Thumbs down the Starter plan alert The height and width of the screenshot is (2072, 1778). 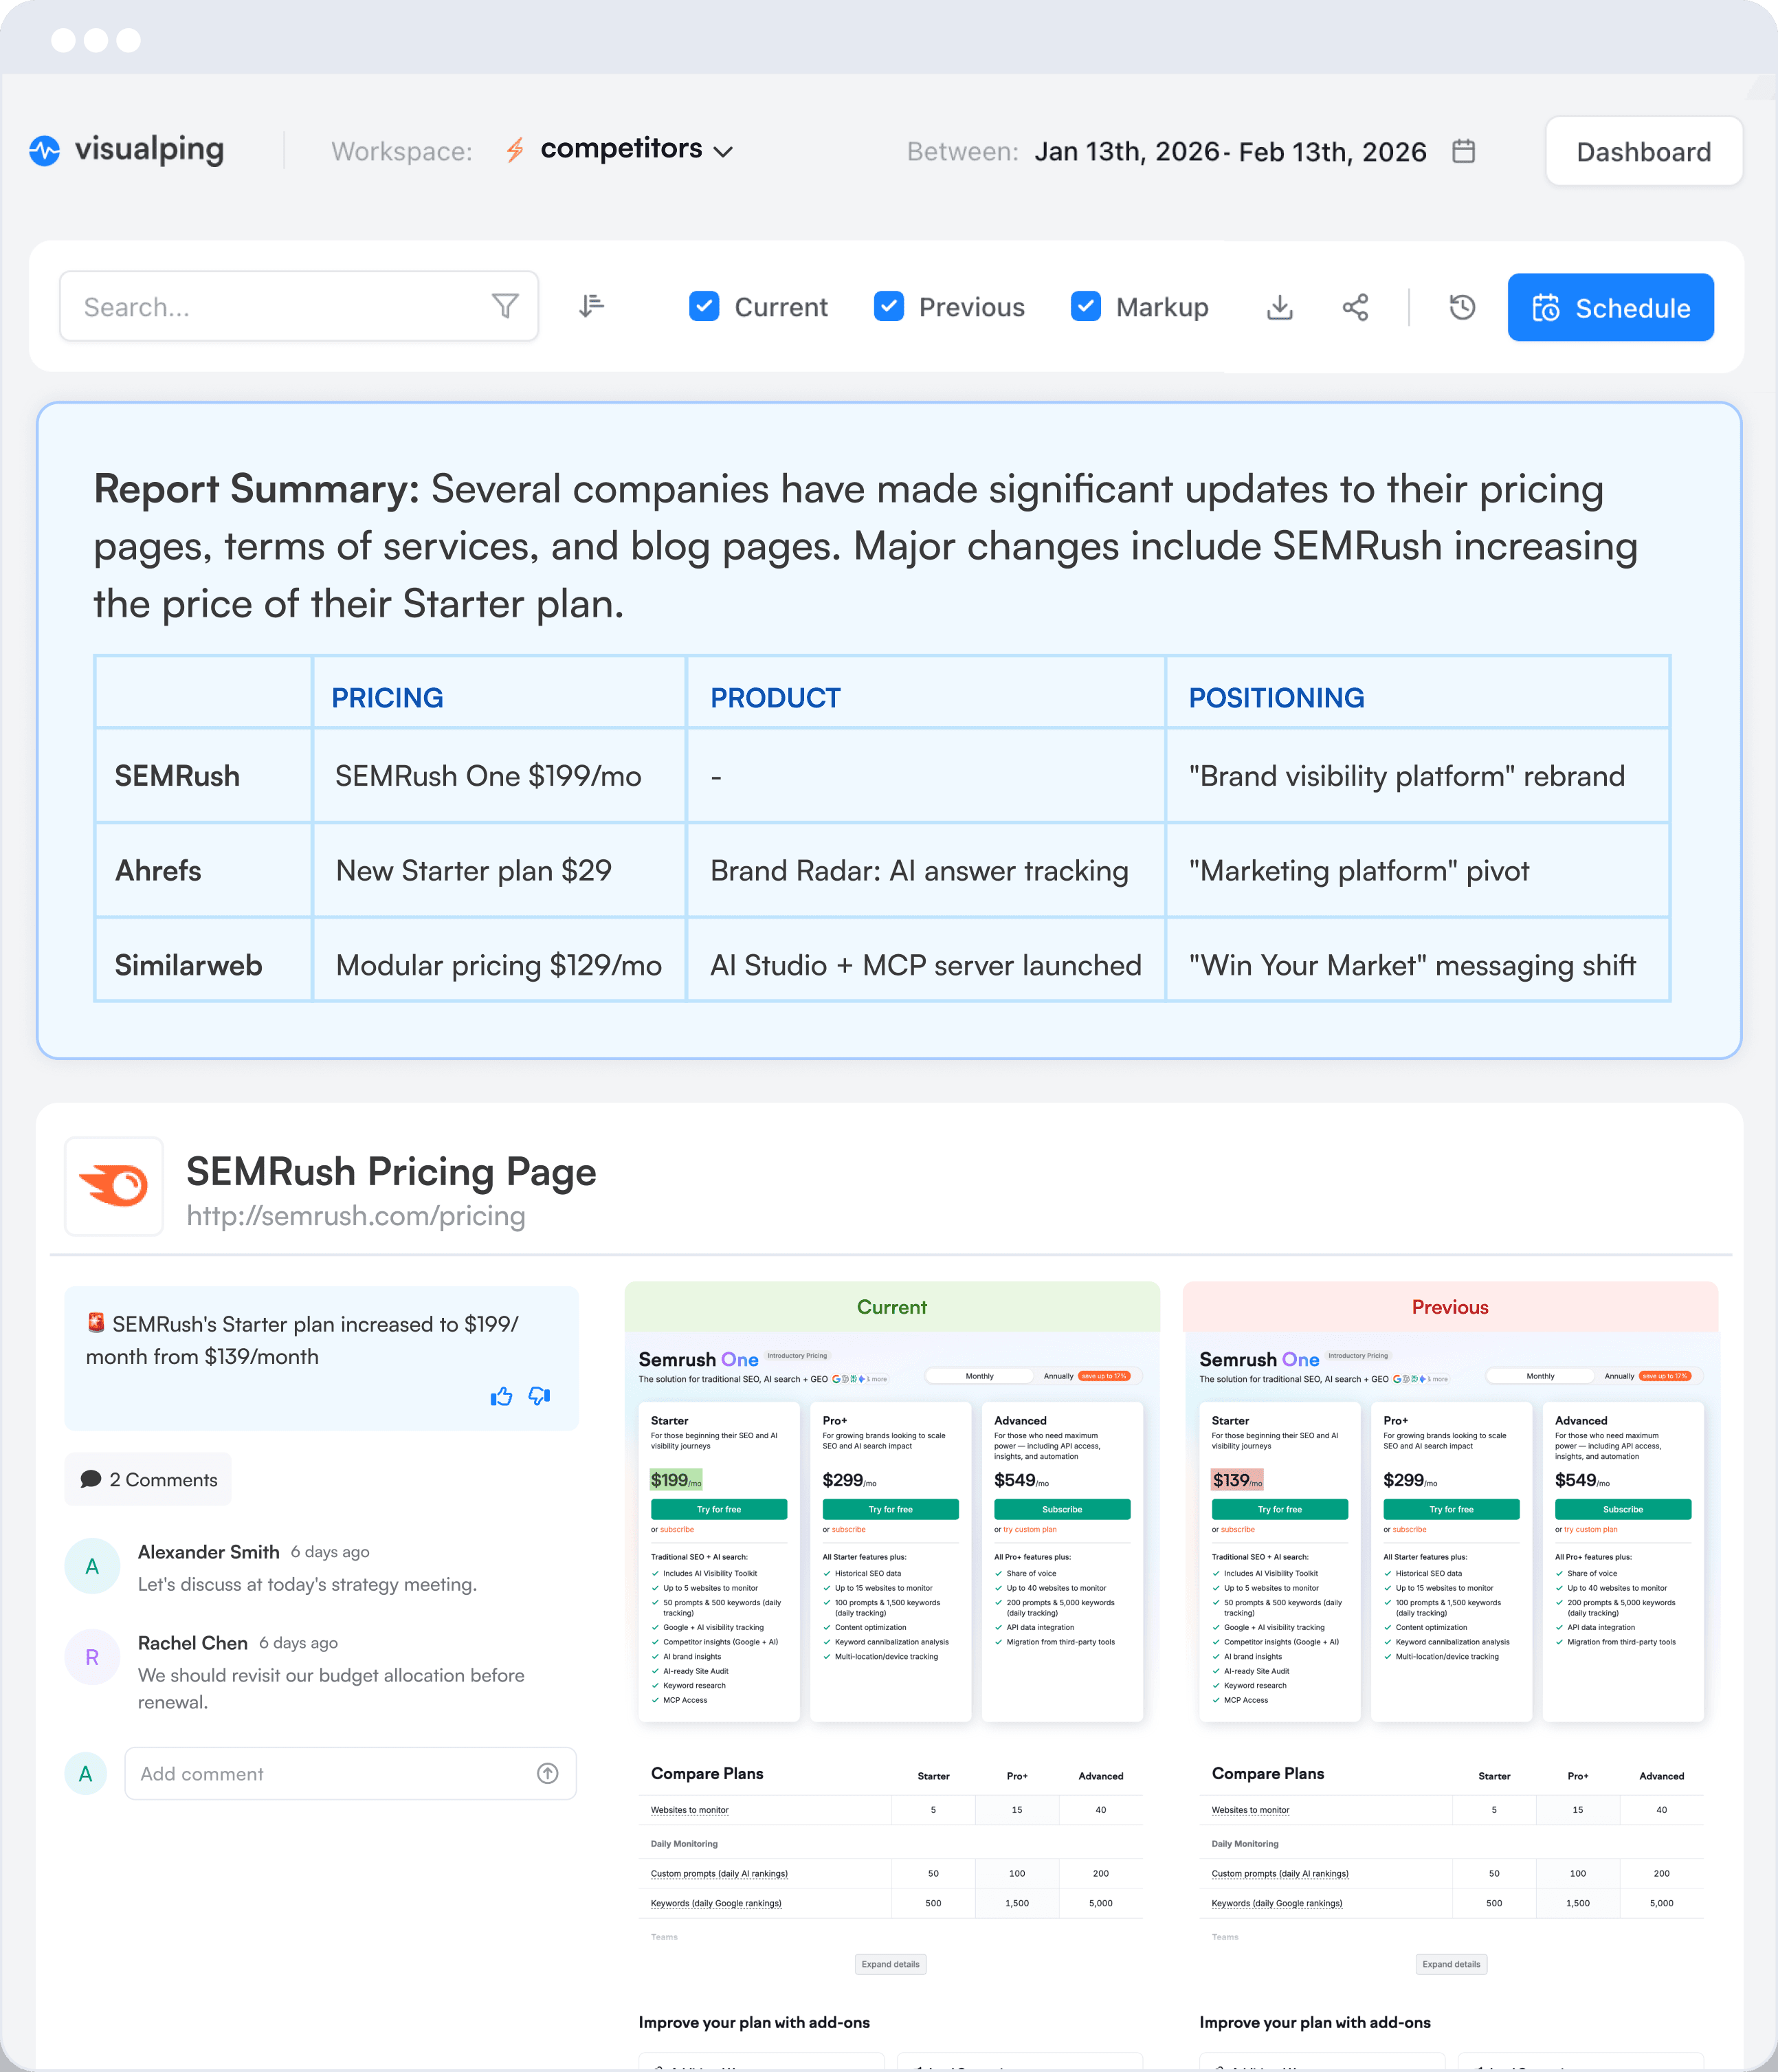[539, 1396]
